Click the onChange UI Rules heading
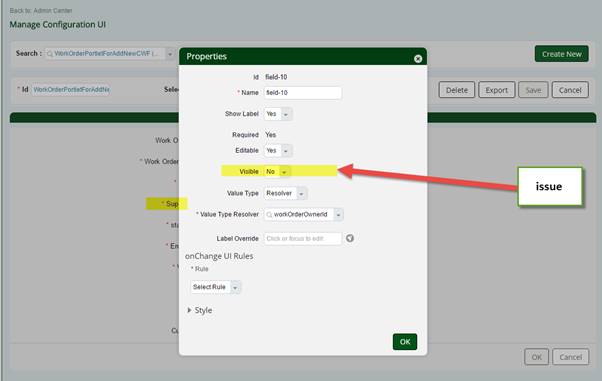Image resolution: width=602 pixels, height=381 pixels. 219,256
